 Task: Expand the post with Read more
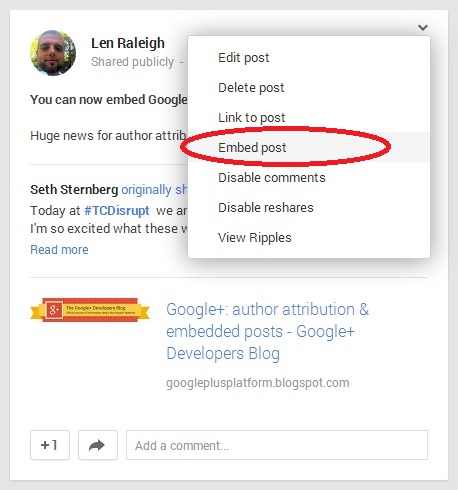(59, 249)
